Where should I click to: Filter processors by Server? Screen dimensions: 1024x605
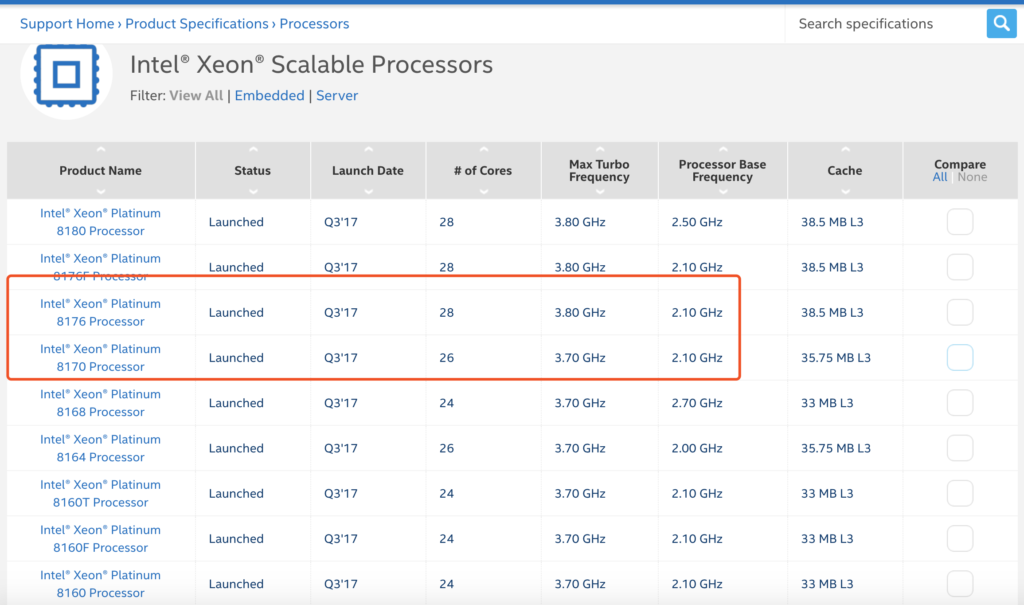tap(337, 95)
